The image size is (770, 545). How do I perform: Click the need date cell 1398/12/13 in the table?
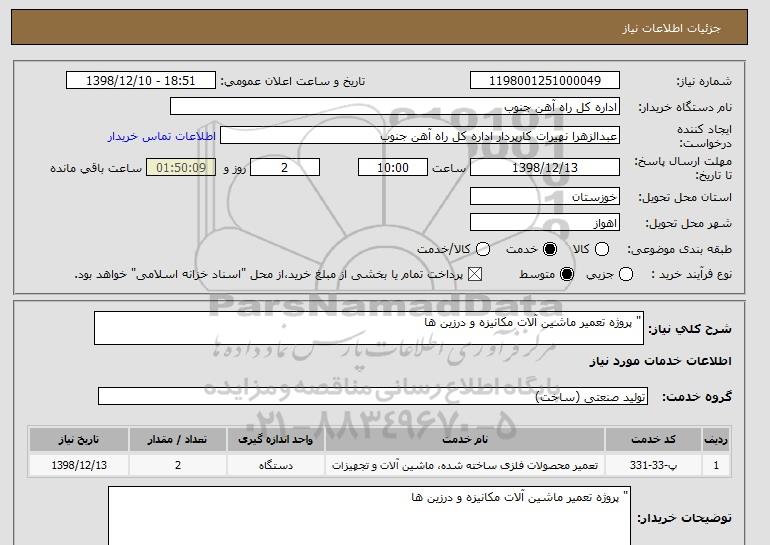click(x=79, y=465)
